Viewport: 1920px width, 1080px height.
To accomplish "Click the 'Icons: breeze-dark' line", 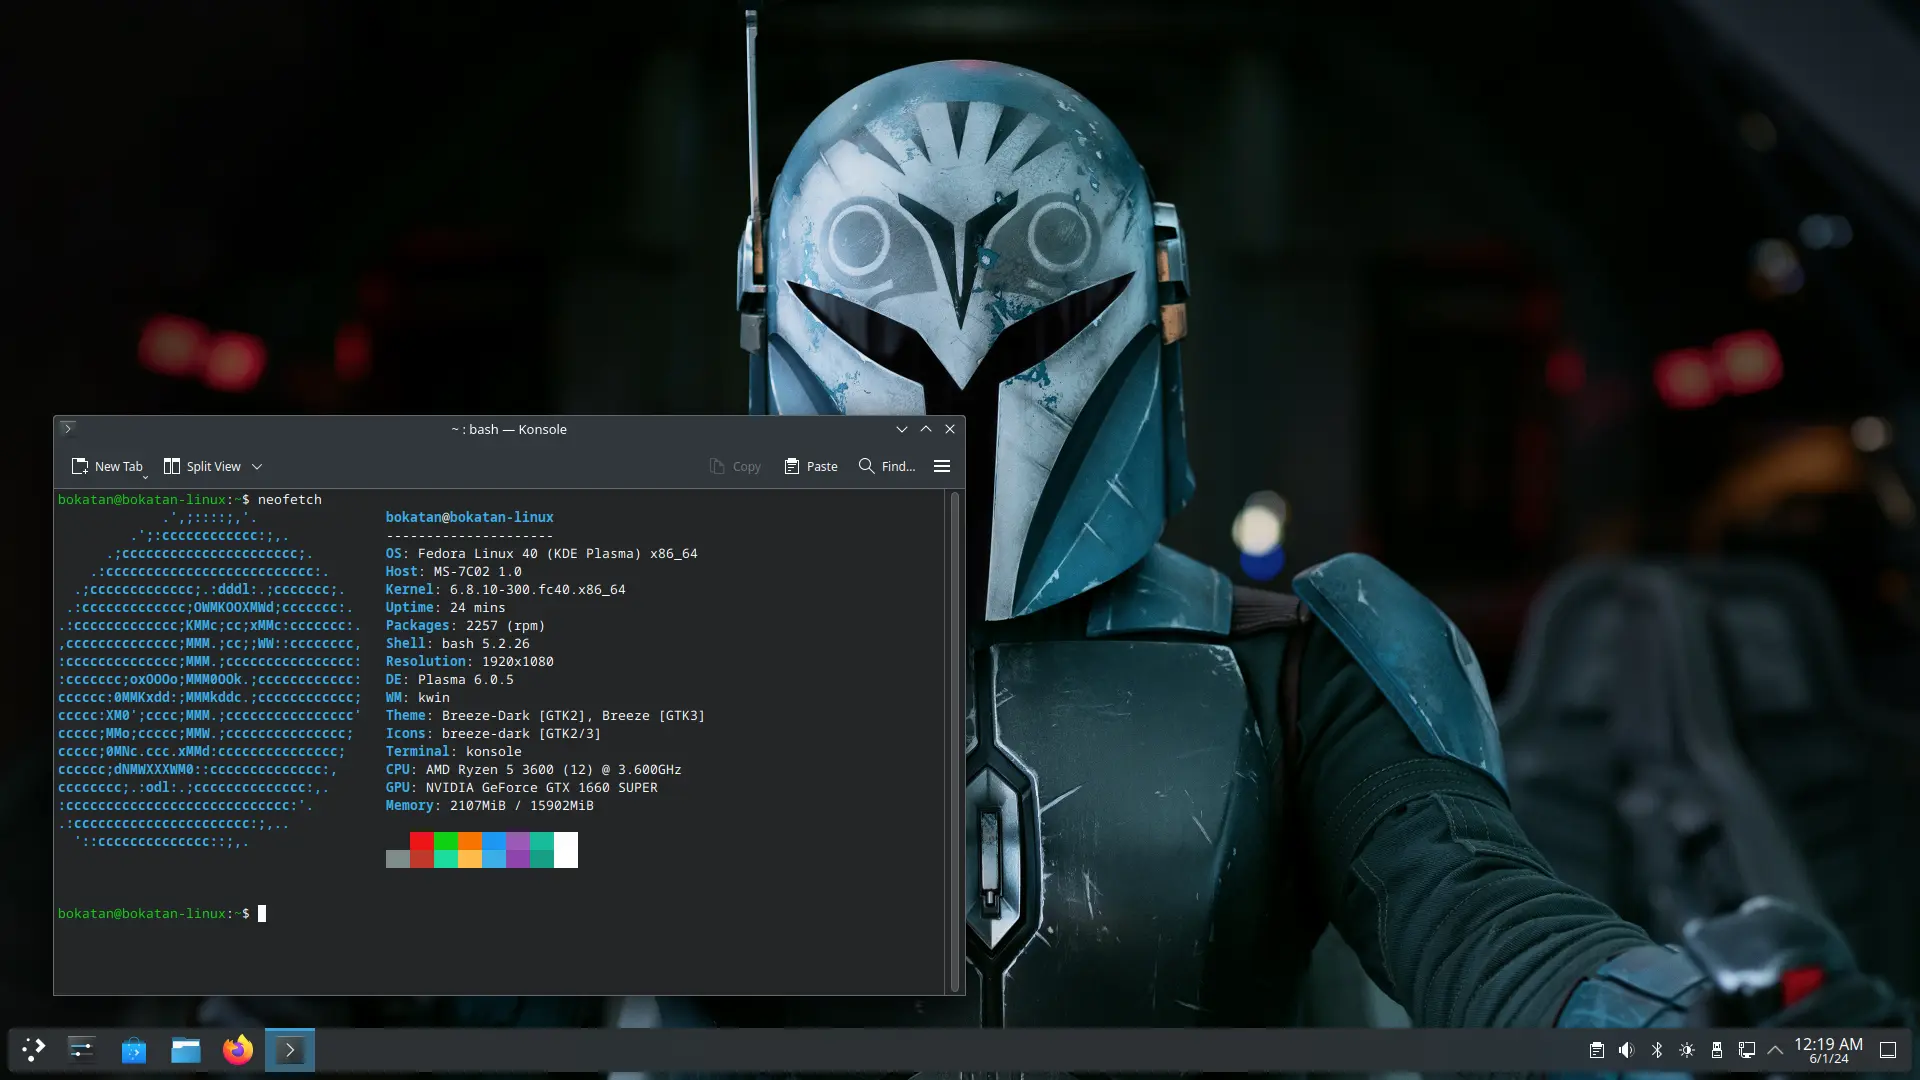I will point(494,733).
